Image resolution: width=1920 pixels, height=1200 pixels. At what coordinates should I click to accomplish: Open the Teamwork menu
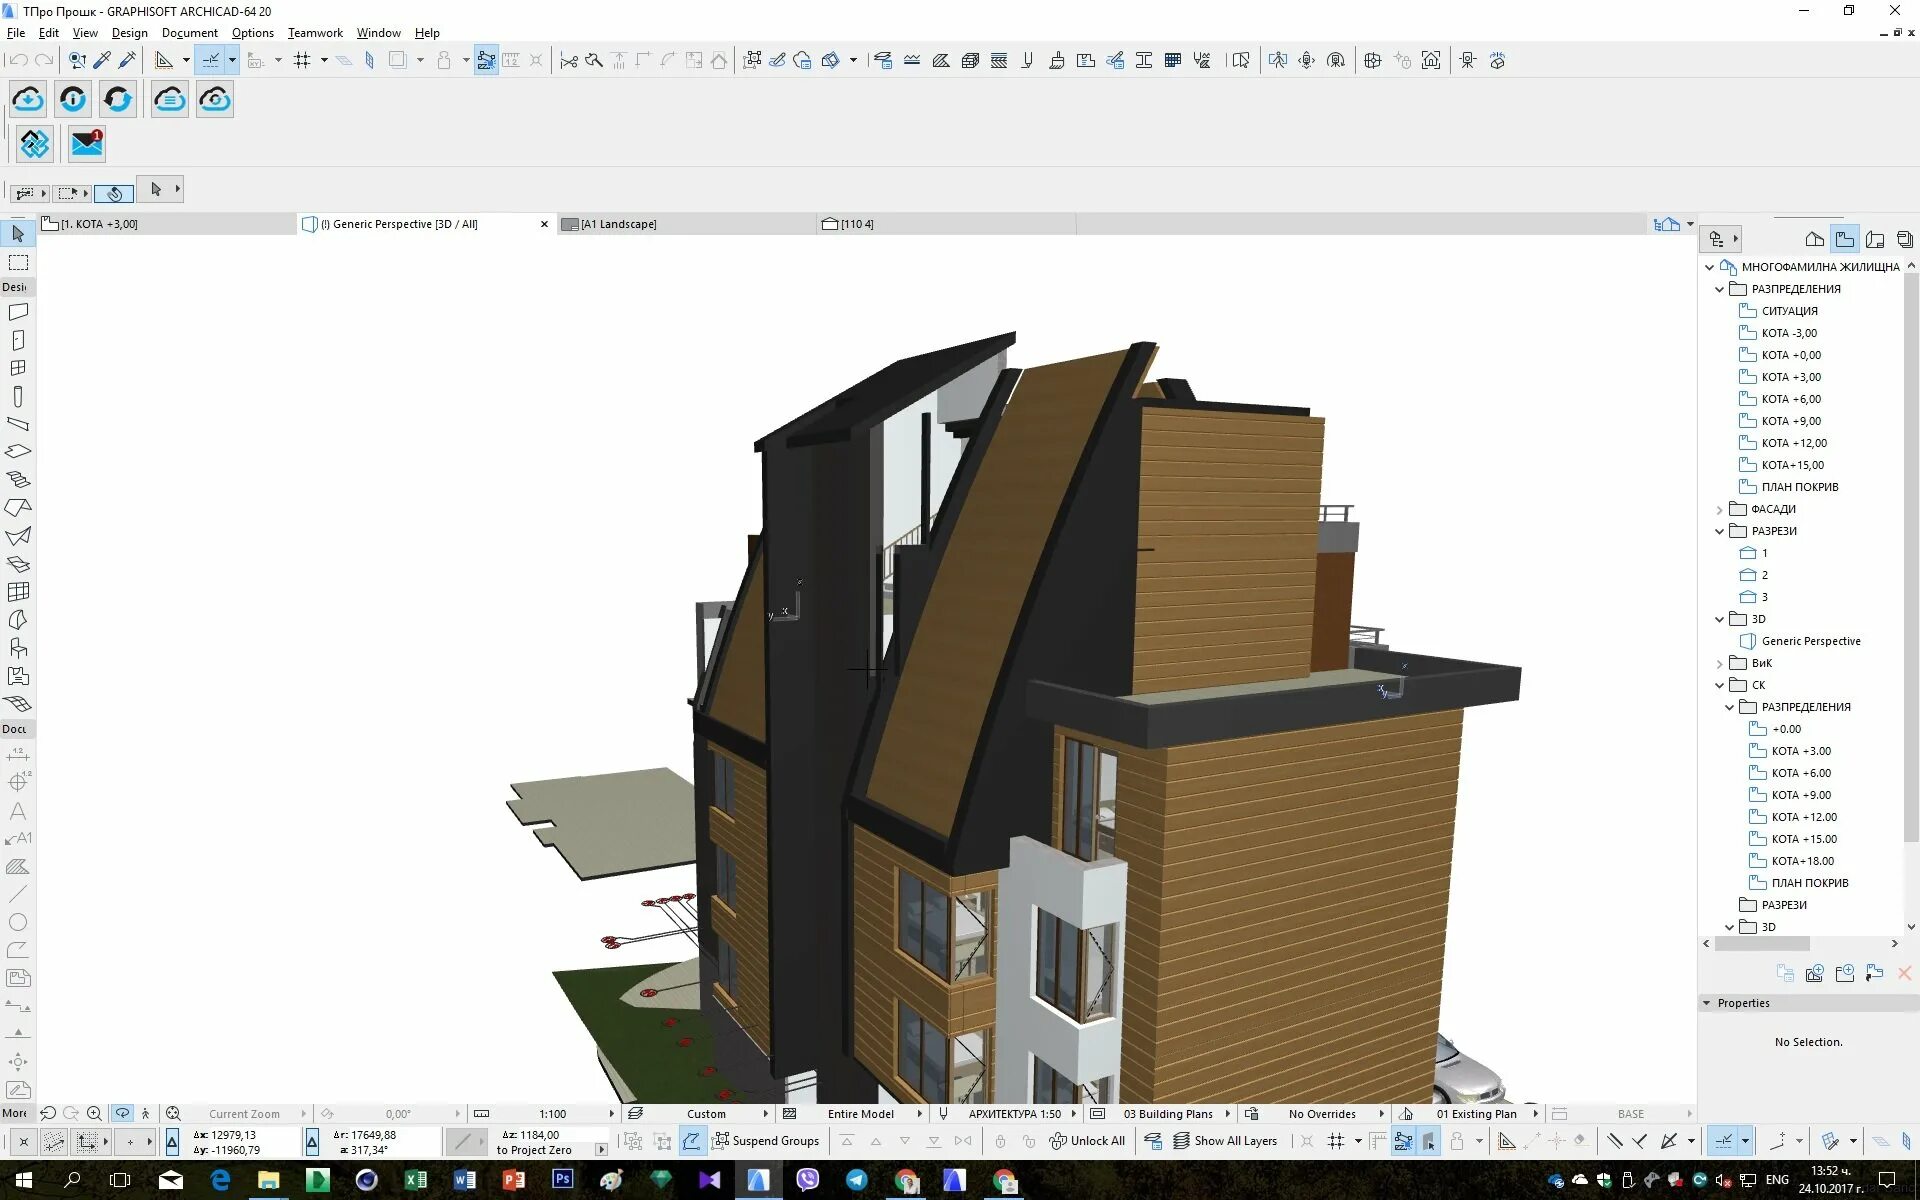315,33
